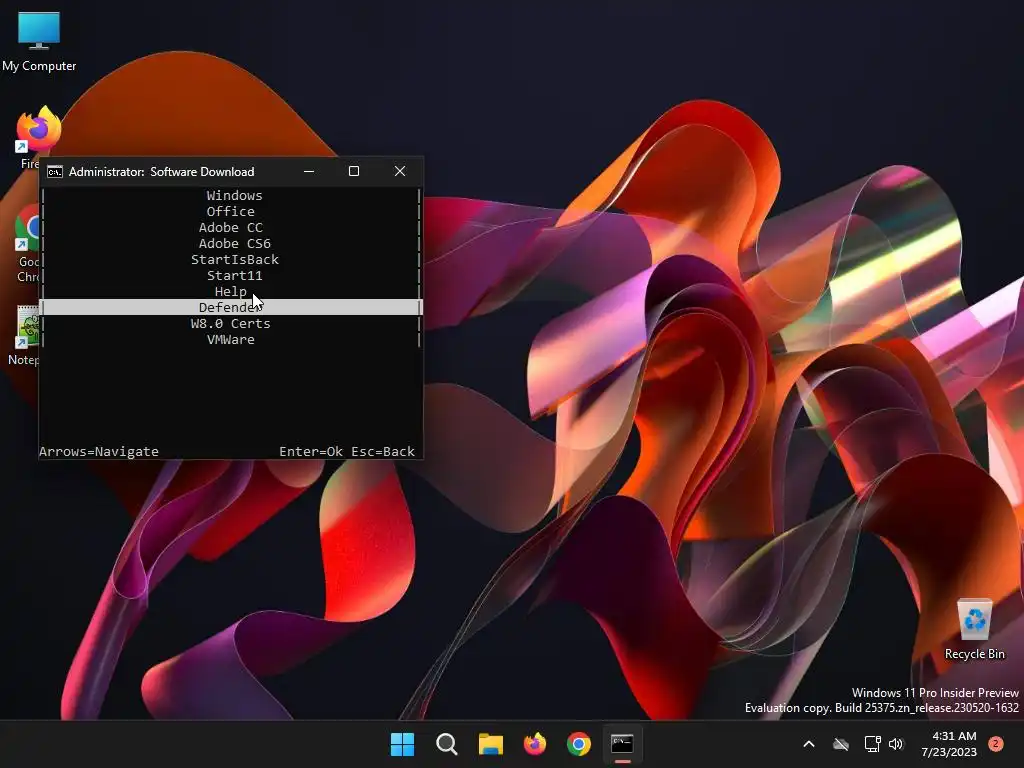This screenshot has width=1024, height=768.
Task: Open the Notepad++ desktop shortcut
Action: [26, 335]
